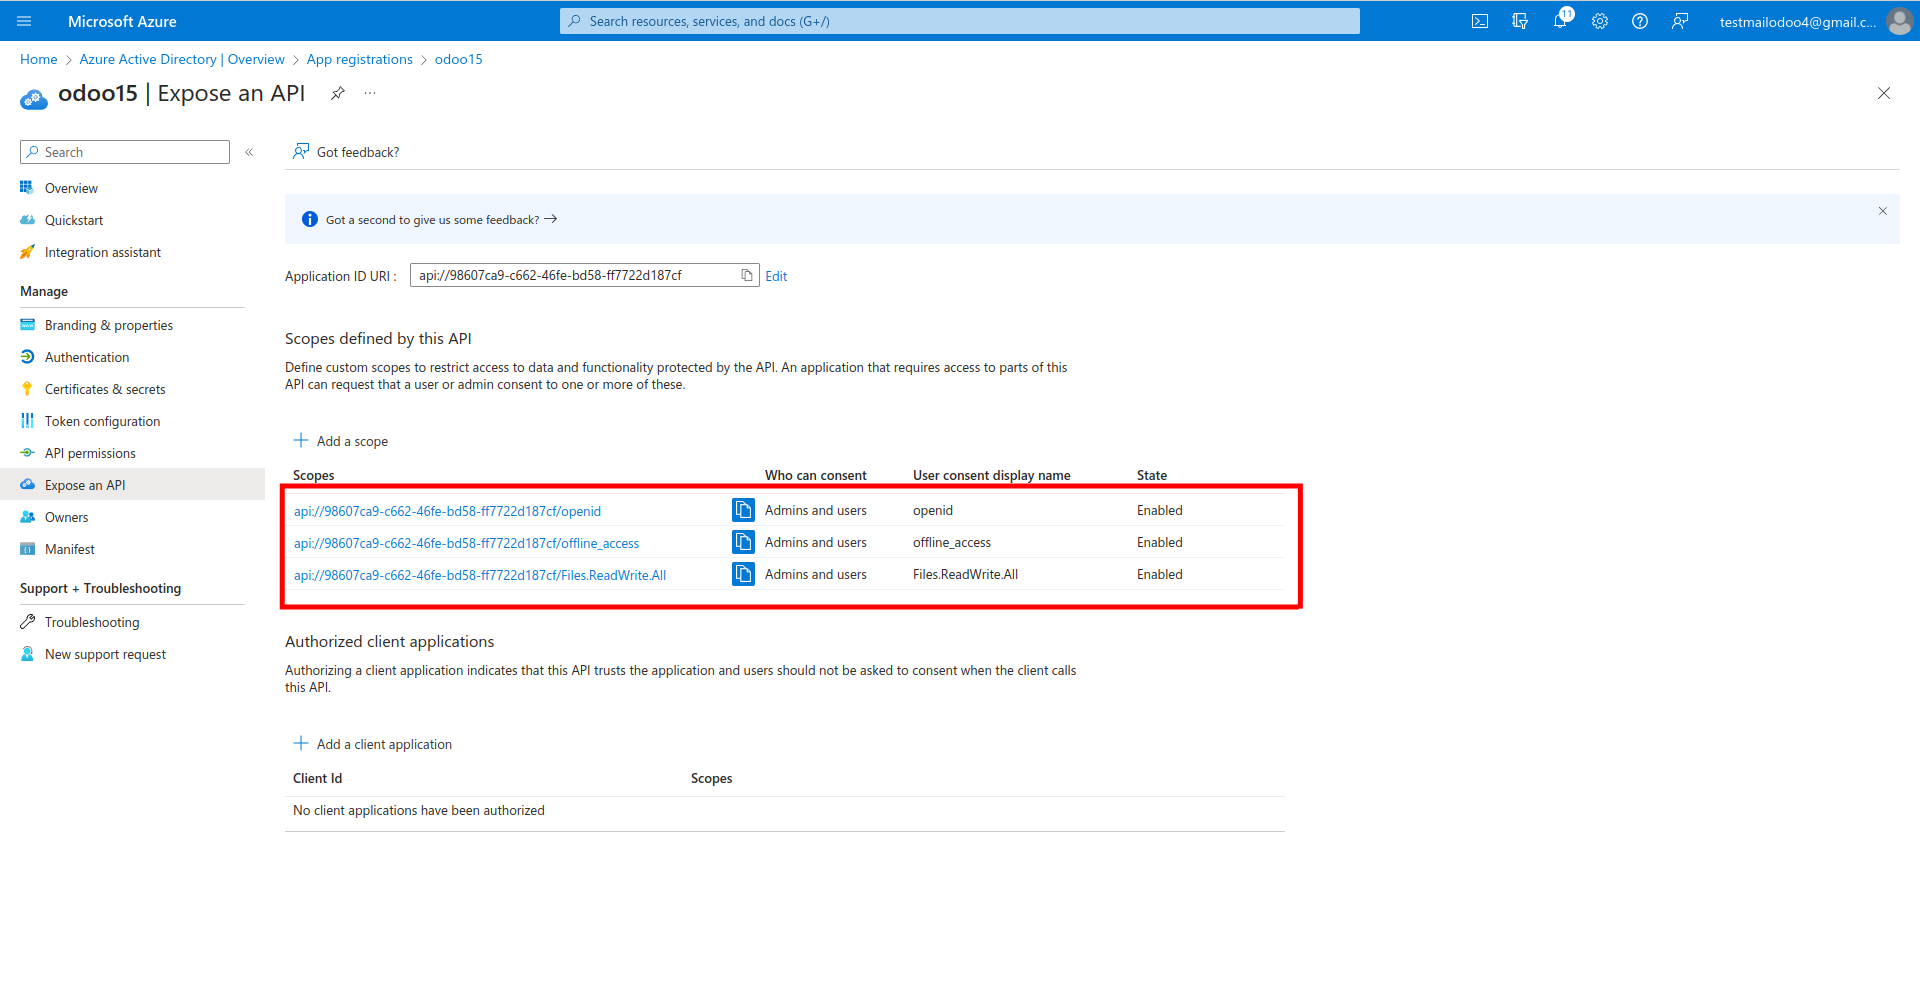Viewport: 1920px width, 985px height.
Task: Open the more options ellipsis beside the title
Action: click(x=370, y=93)
